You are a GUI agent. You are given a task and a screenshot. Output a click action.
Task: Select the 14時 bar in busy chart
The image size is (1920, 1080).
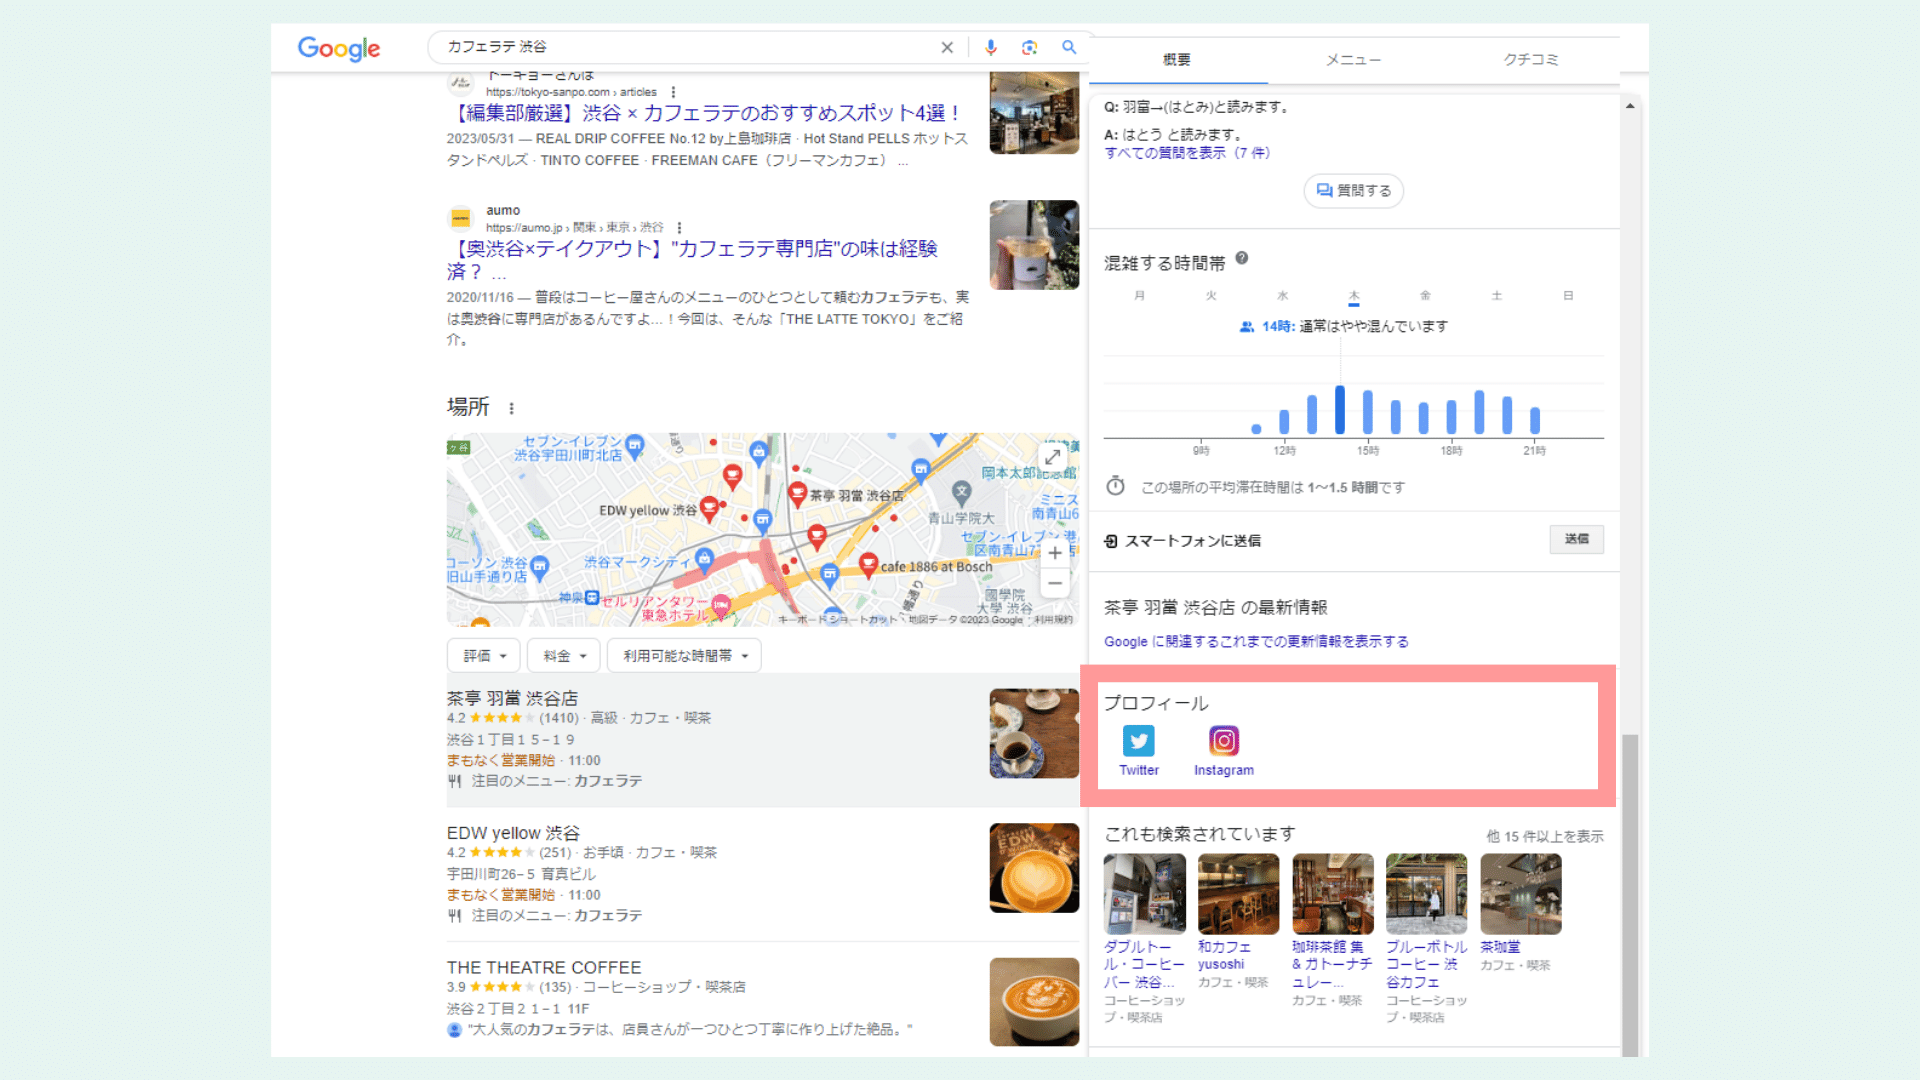point(1339,410)
